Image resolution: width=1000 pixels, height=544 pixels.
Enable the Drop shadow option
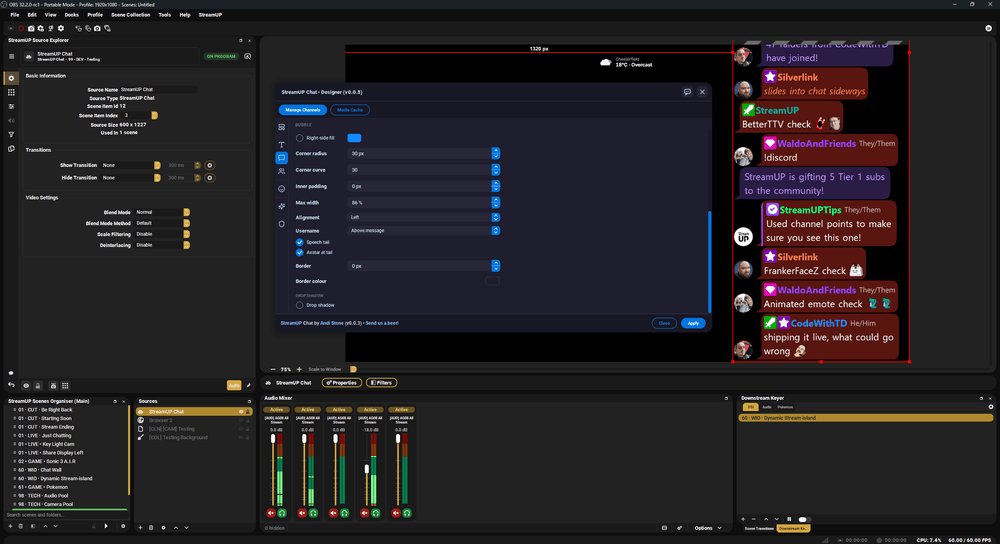click(299, 305)
